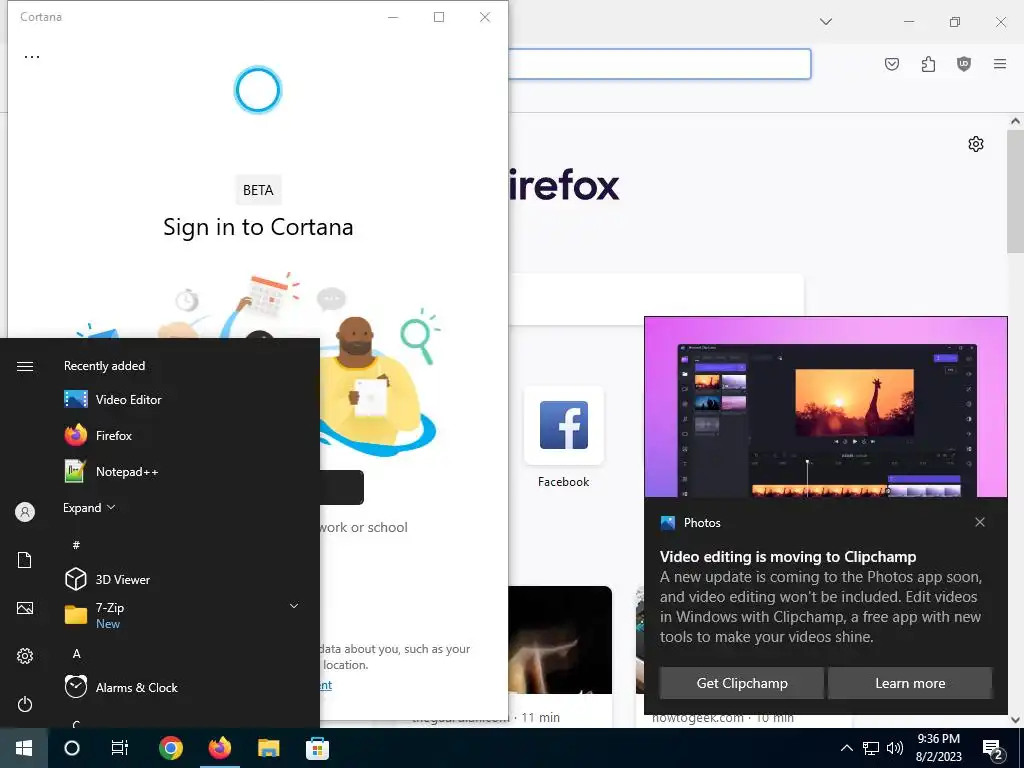Image resolution: width=1024 pixels, height=768 pixels.
Task: Jump to the A letter header
Action: pos(76,653)
